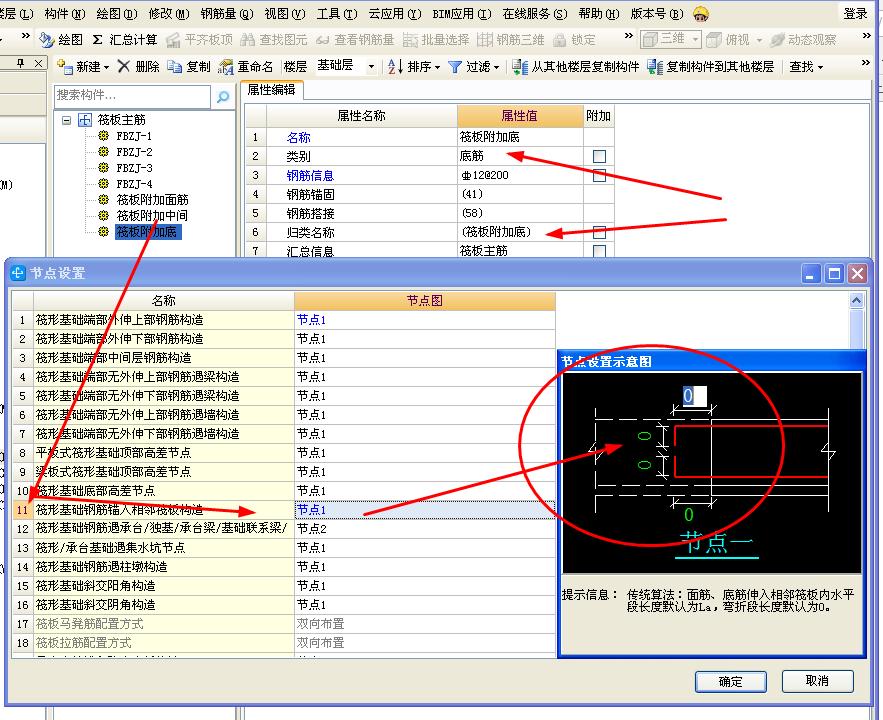Click the 属性值 column header
The height and width of the screenshot is (720, 883).
point(520,116)
